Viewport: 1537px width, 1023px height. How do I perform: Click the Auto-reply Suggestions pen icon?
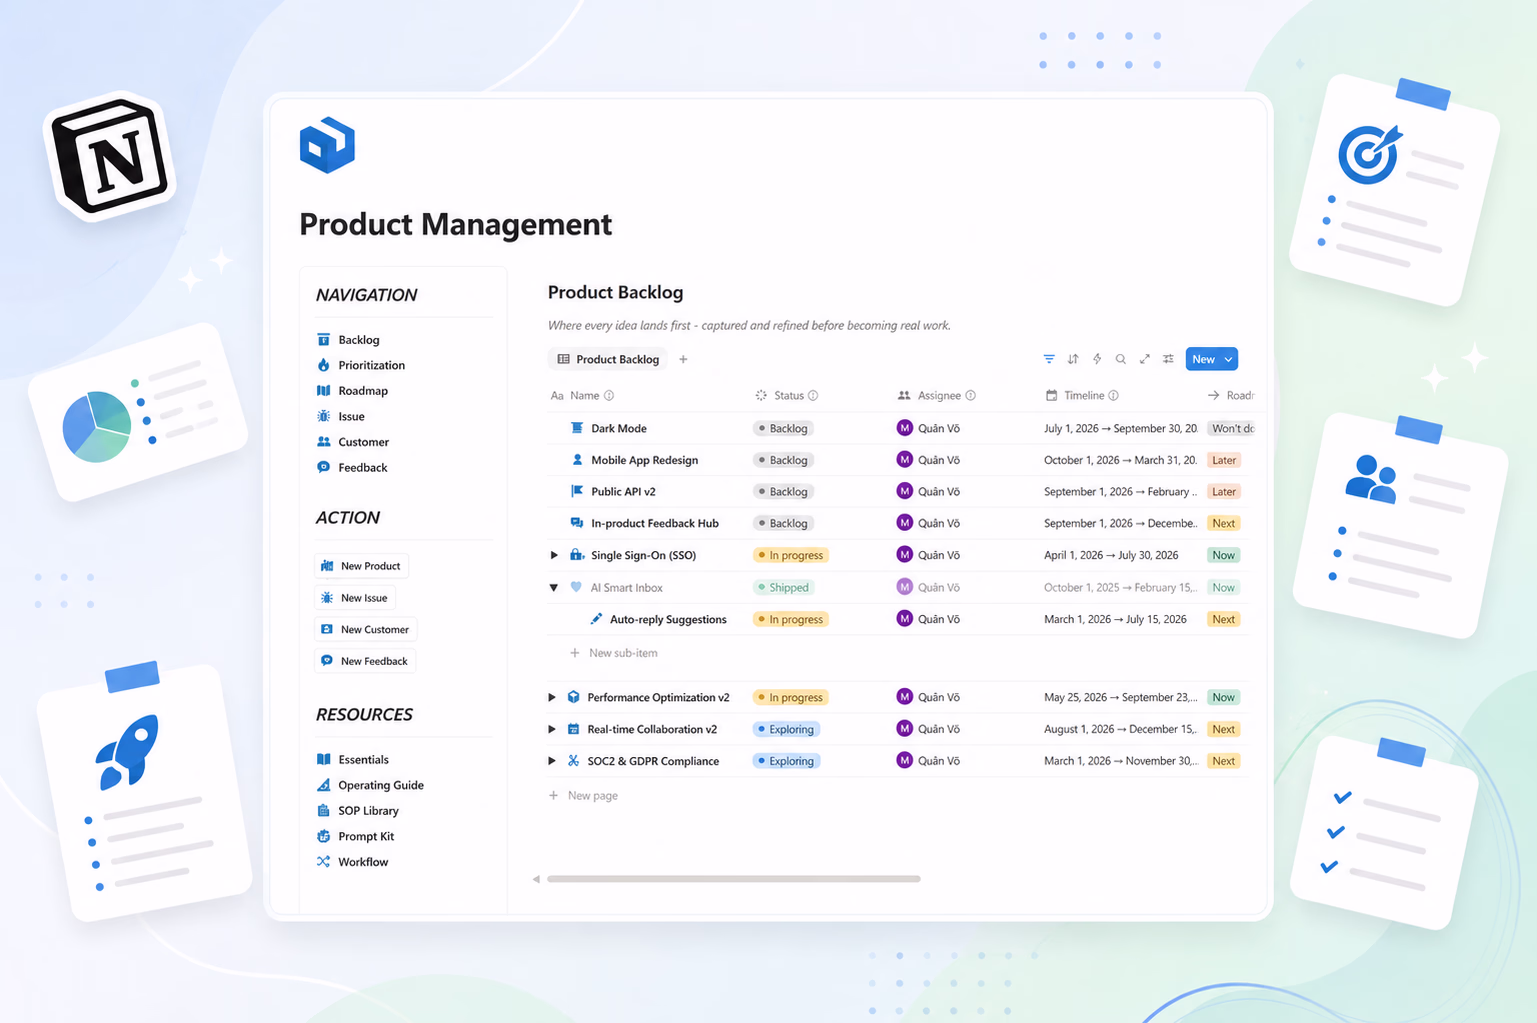click(596, 619)
